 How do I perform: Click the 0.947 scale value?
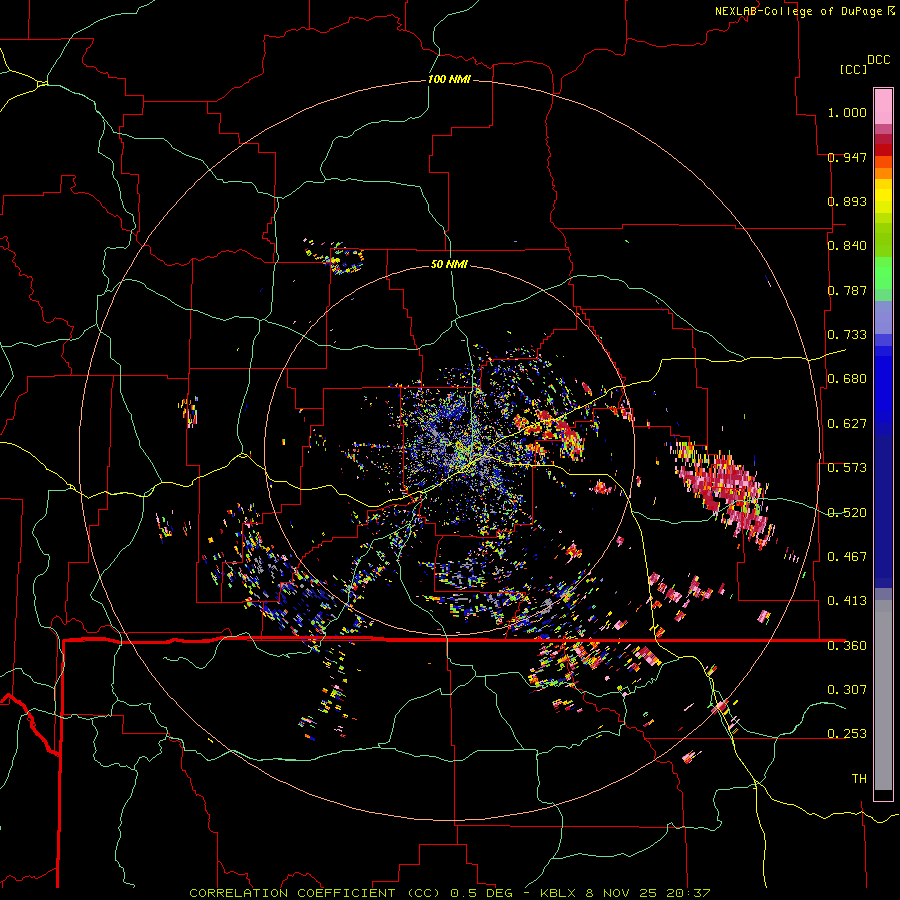(x=847, y=157)
